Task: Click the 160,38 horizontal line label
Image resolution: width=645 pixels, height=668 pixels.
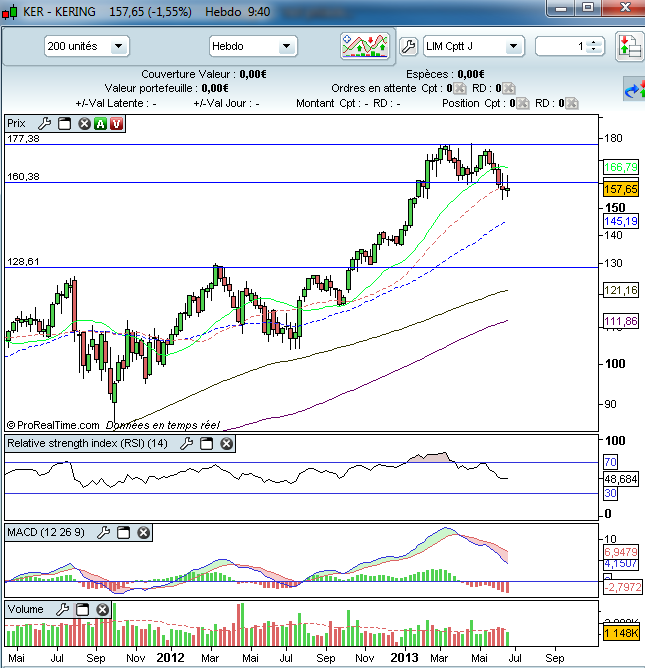Action: 23,176
